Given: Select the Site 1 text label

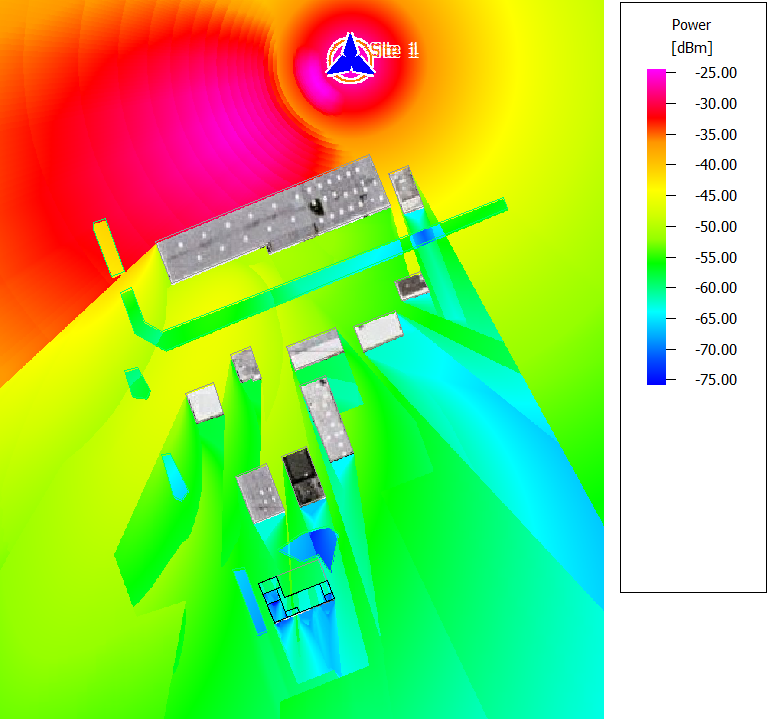Looking at the screenshot, I should pyautogui.click(x=394, y=50).
